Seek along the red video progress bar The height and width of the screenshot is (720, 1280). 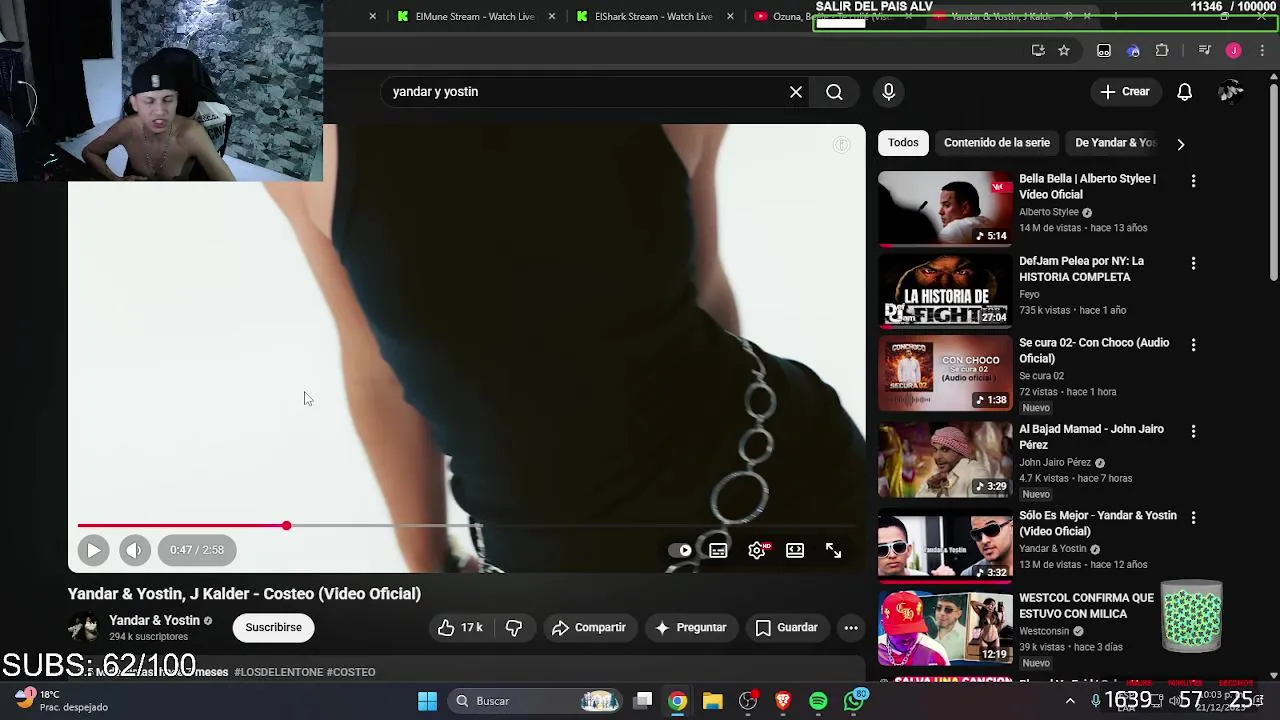(x=466, y=525)
